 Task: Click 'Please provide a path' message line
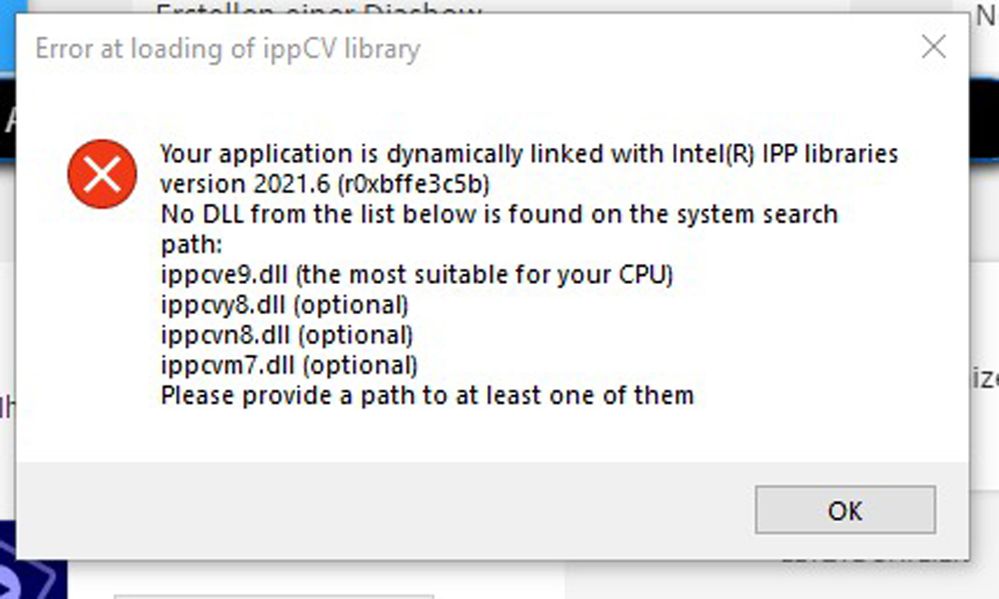427,395
